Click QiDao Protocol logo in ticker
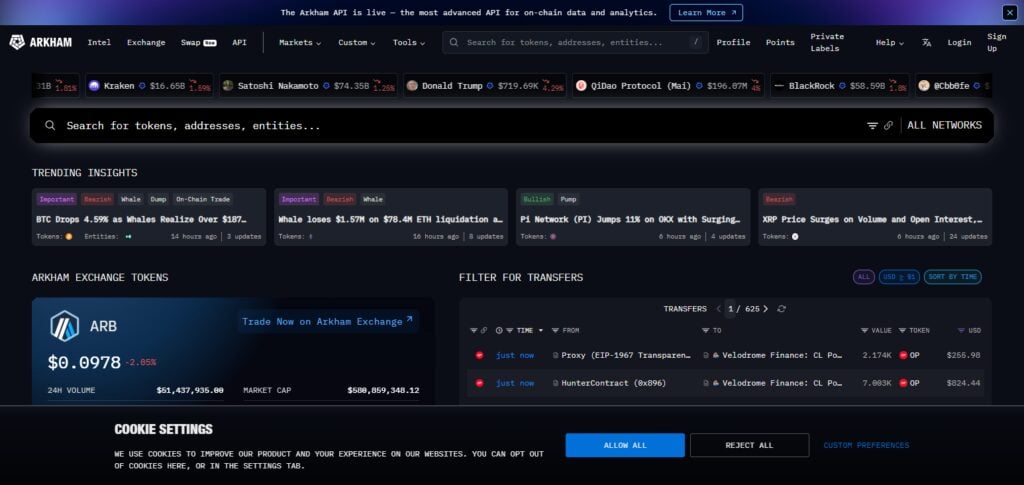Image resolution: width=1024 pixels, height=485 pixels. (x=581, y=86)
